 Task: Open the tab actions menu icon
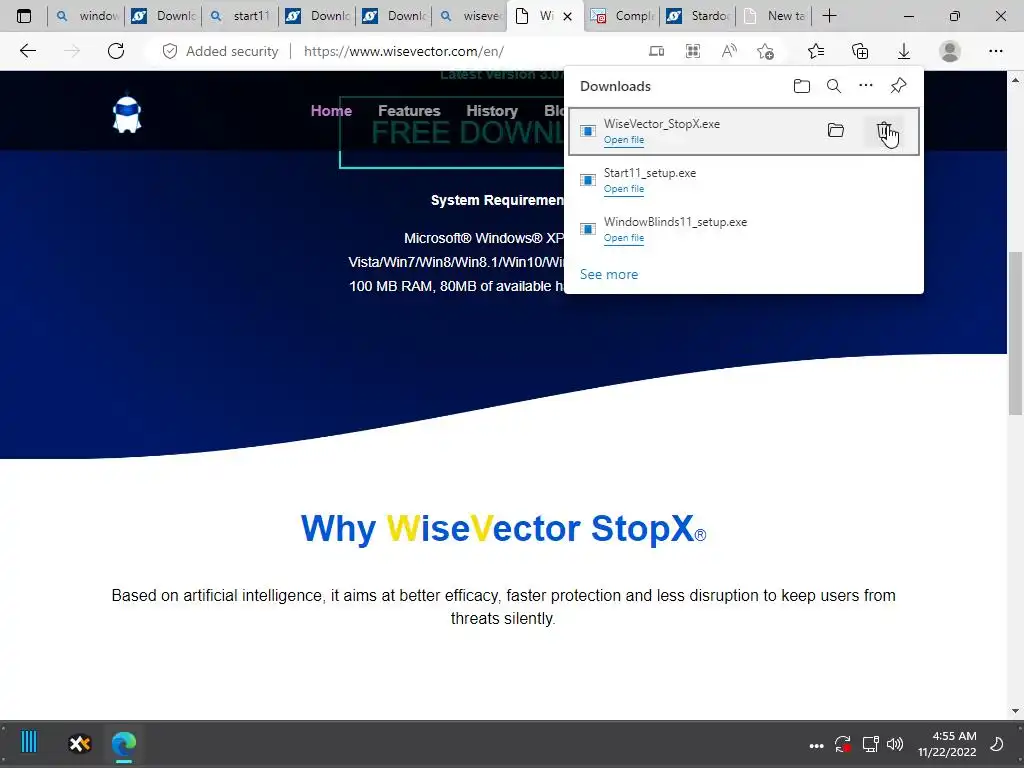[24, 16]
